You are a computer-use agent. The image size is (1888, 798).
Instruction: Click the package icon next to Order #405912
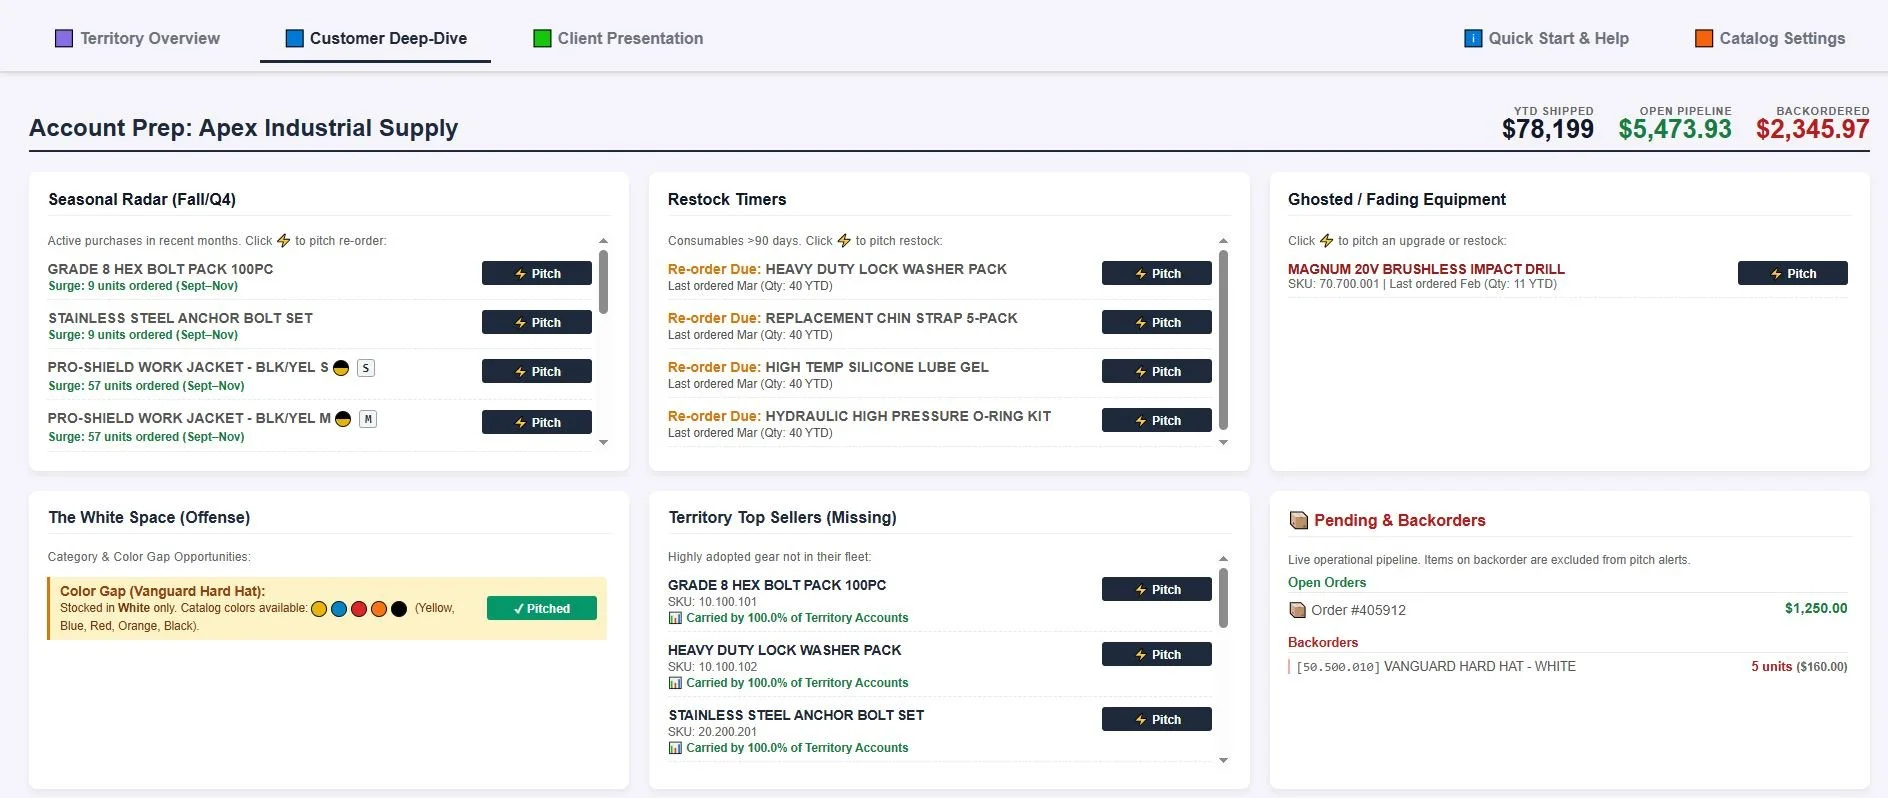click(x=1298, y=610)
